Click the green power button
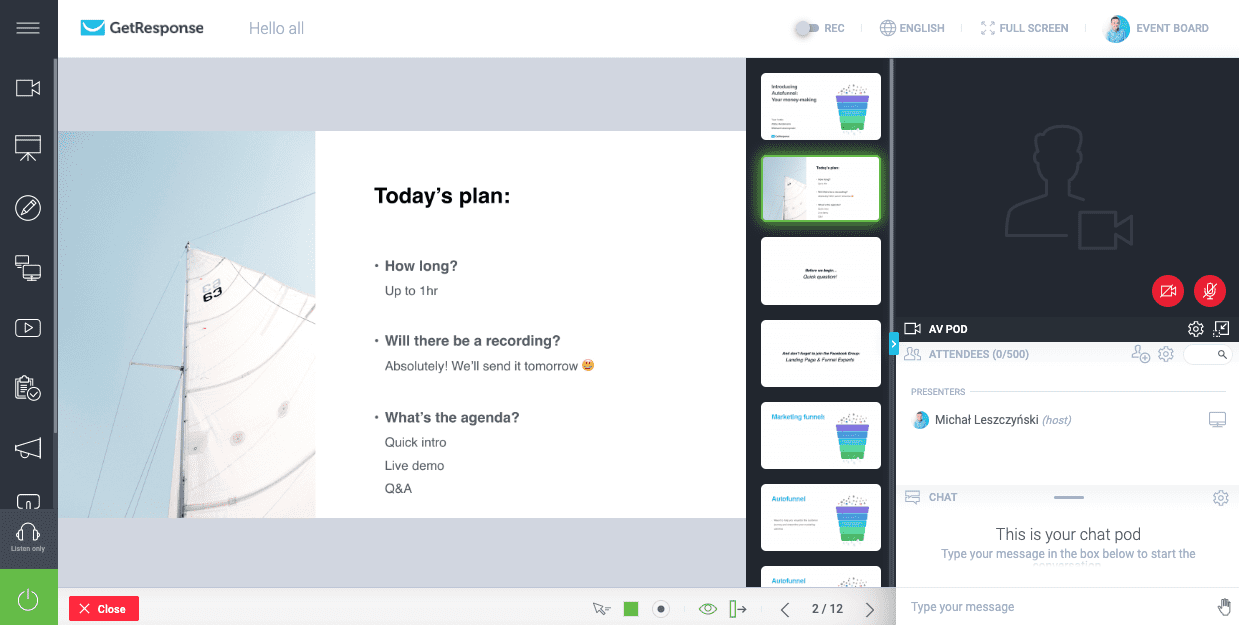The width and height of the screenshot is (1239, 625). click(x=28, y=598)
